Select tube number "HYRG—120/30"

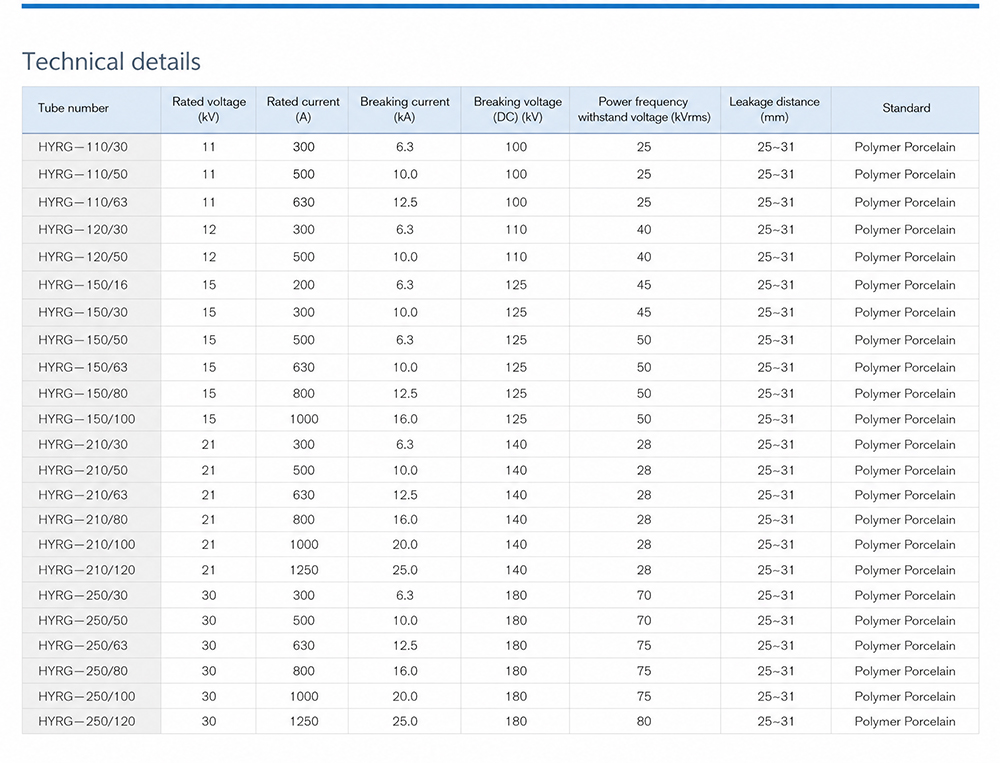coord(83,230)
